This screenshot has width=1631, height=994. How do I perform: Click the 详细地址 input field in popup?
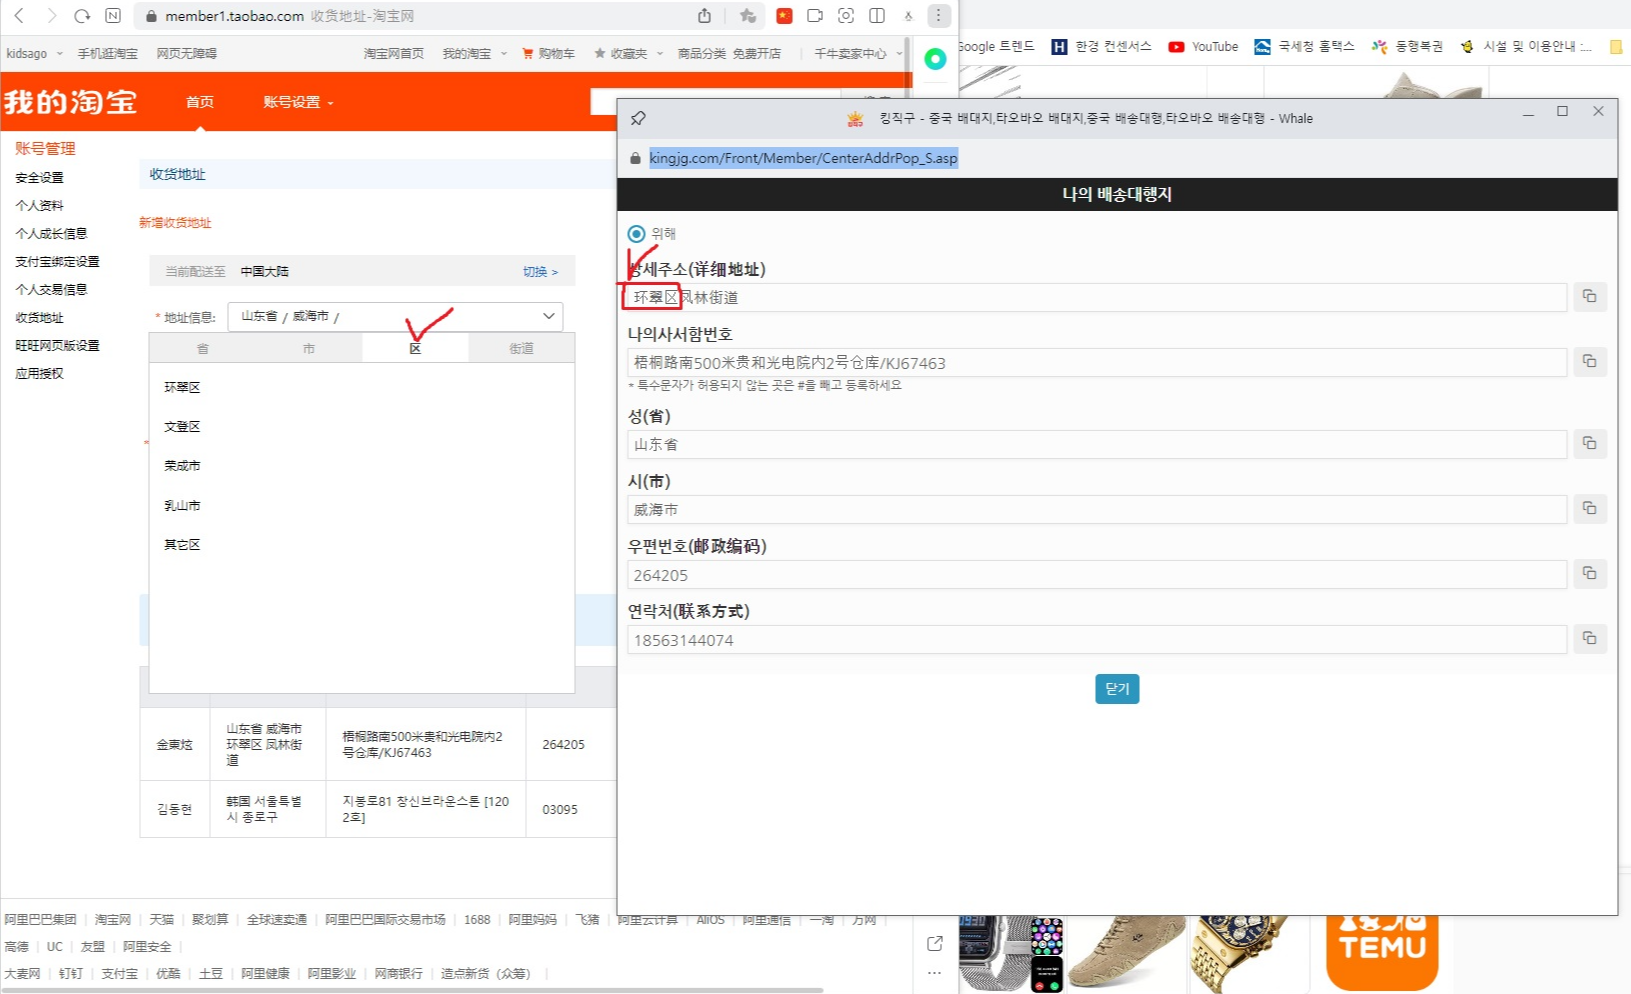click(x=1097, y=297)
